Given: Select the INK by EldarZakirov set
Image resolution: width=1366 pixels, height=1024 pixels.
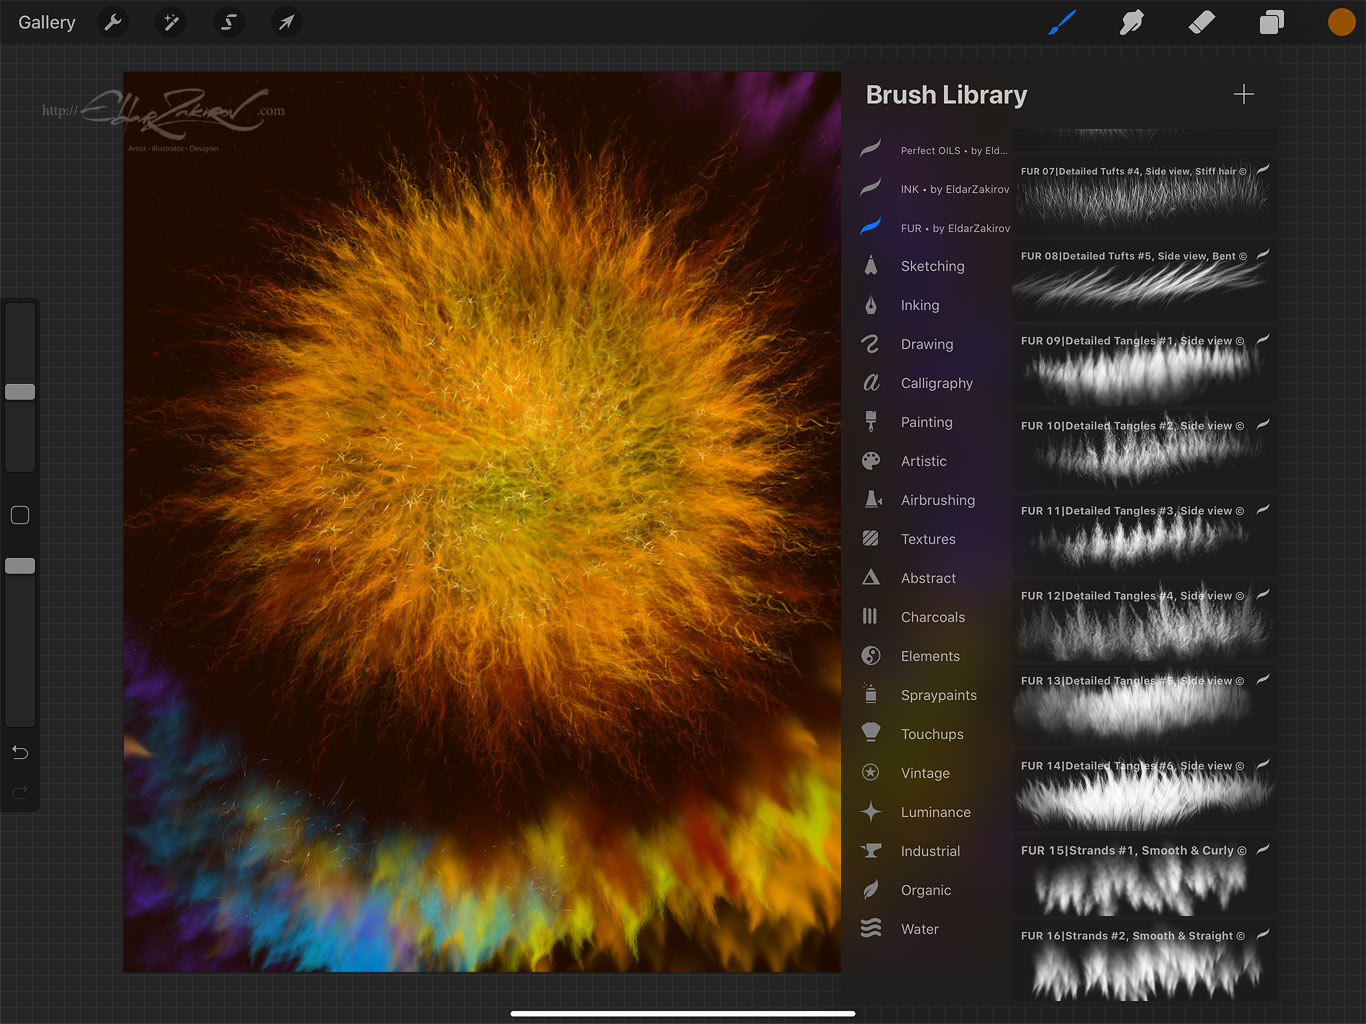Looking at the screenshot, I should [954, 189].
